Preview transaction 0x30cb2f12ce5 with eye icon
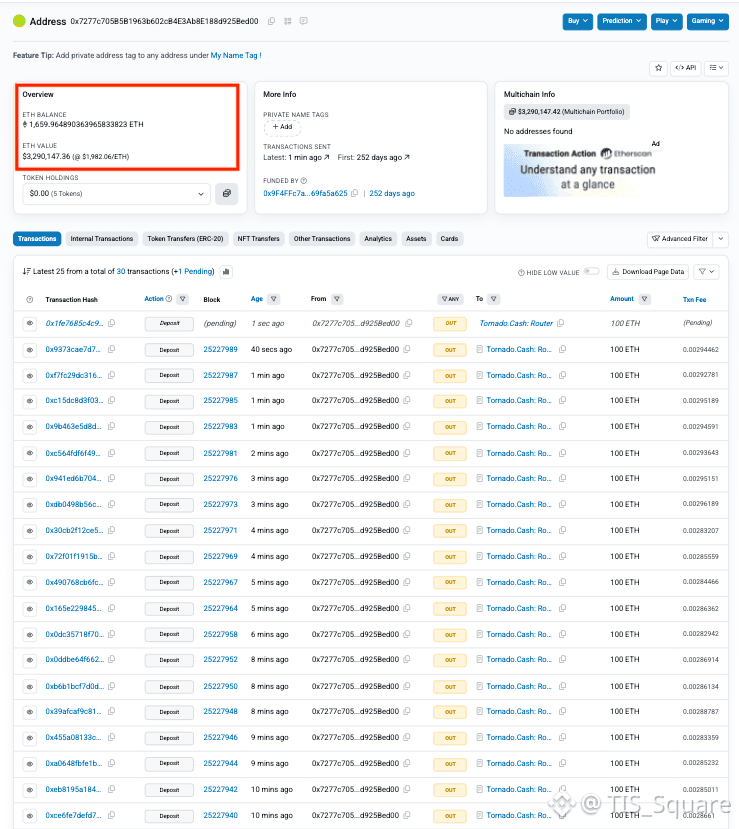 30,531
